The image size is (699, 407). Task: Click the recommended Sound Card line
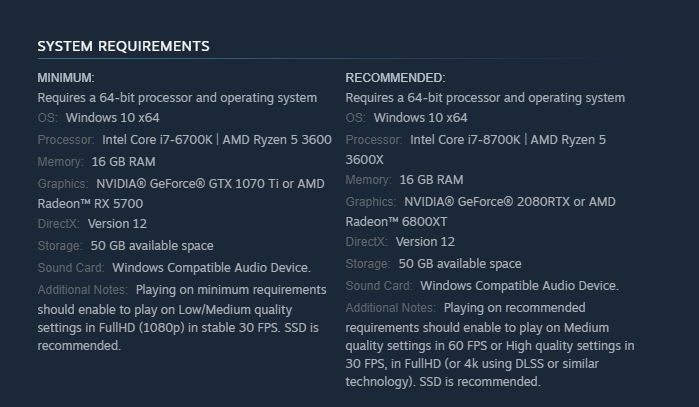(x=482, y=286)
